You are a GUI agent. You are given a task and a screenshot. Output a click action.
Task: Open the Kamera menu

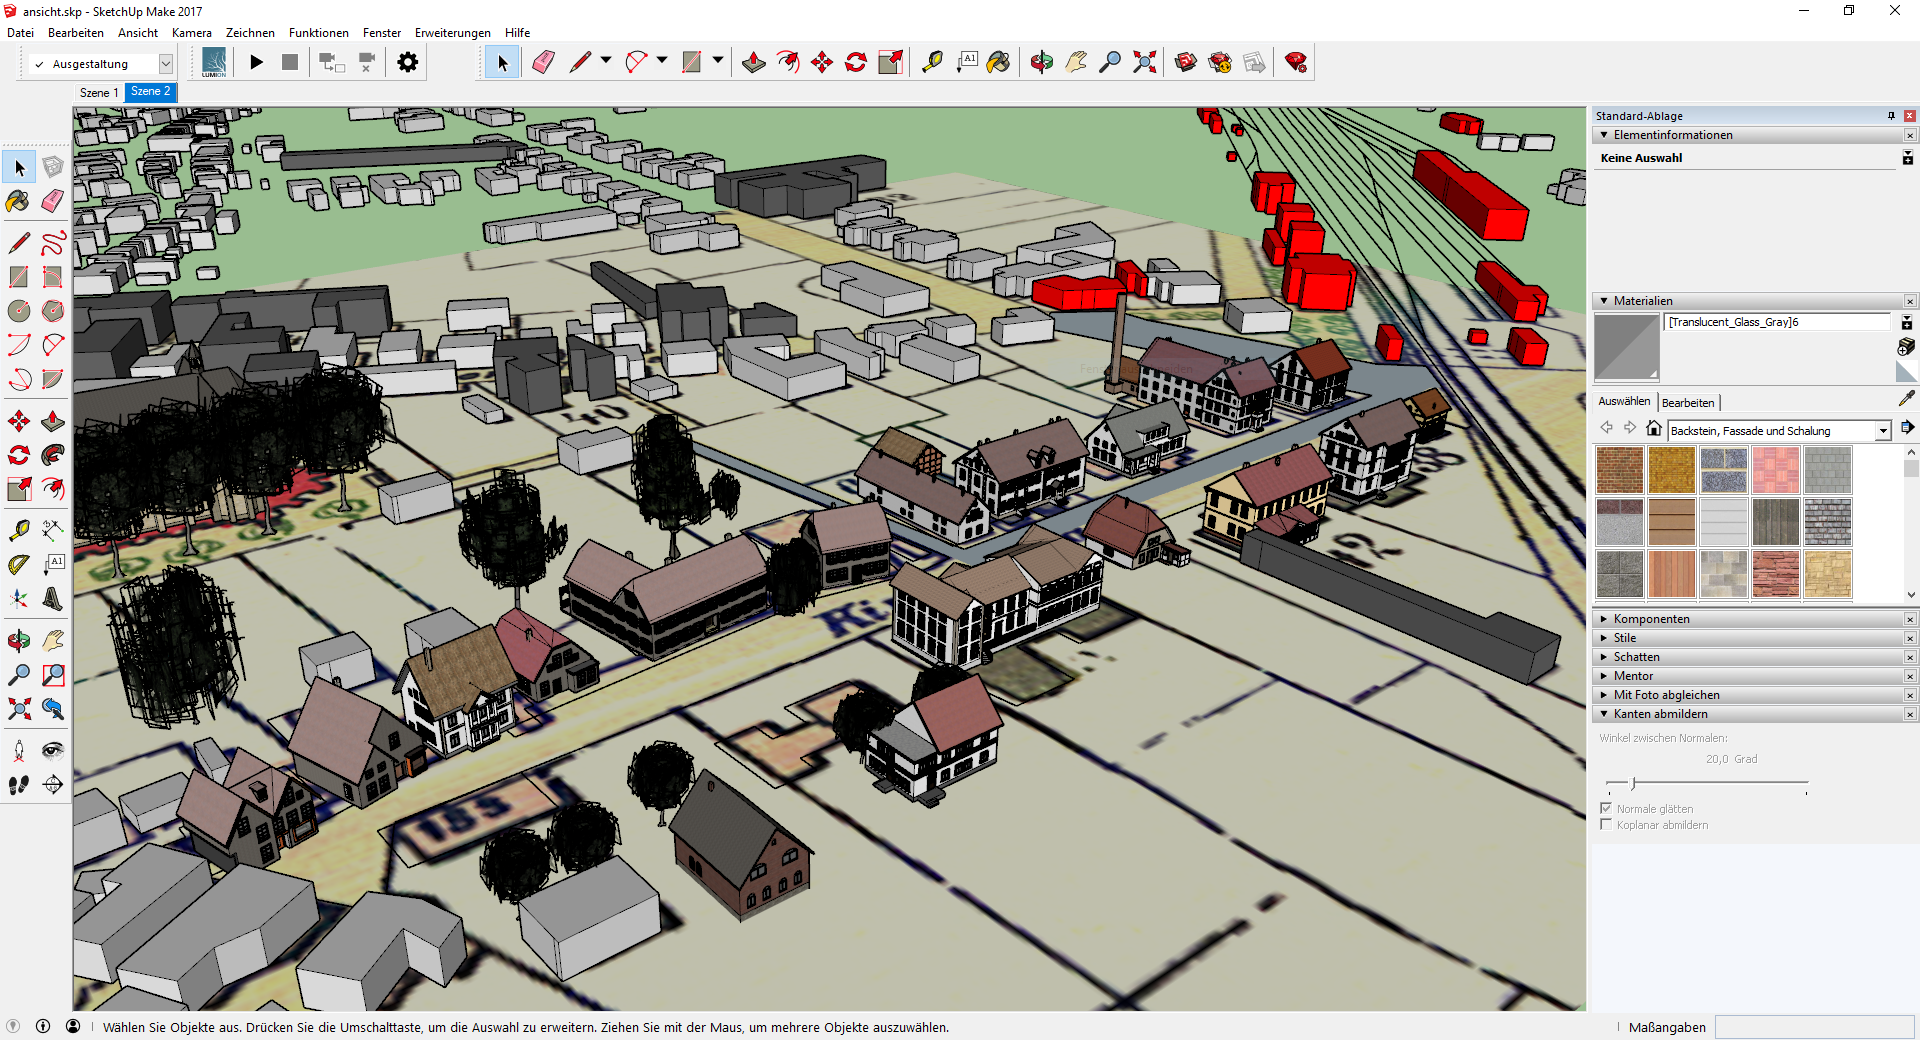click(x=191, y=33)
